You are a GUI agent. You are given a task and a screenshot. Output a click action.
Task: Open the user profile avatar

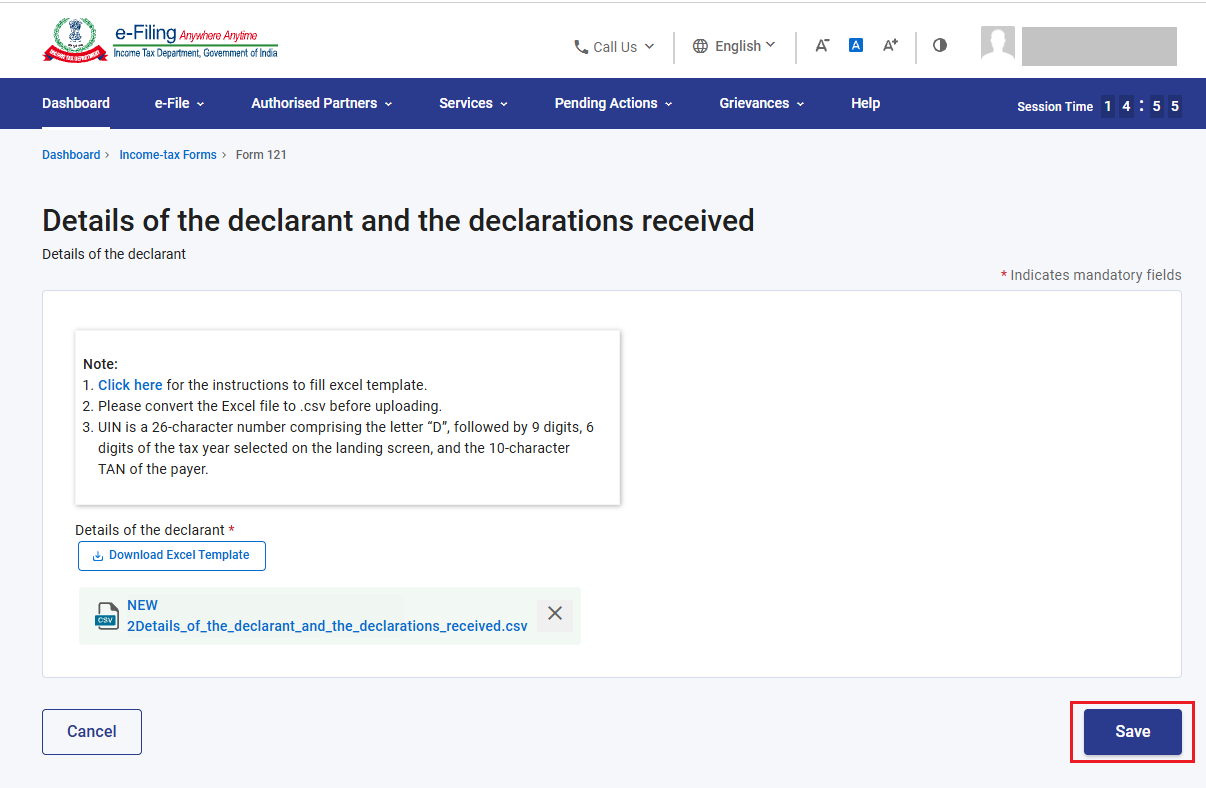[x=998, y=44]
